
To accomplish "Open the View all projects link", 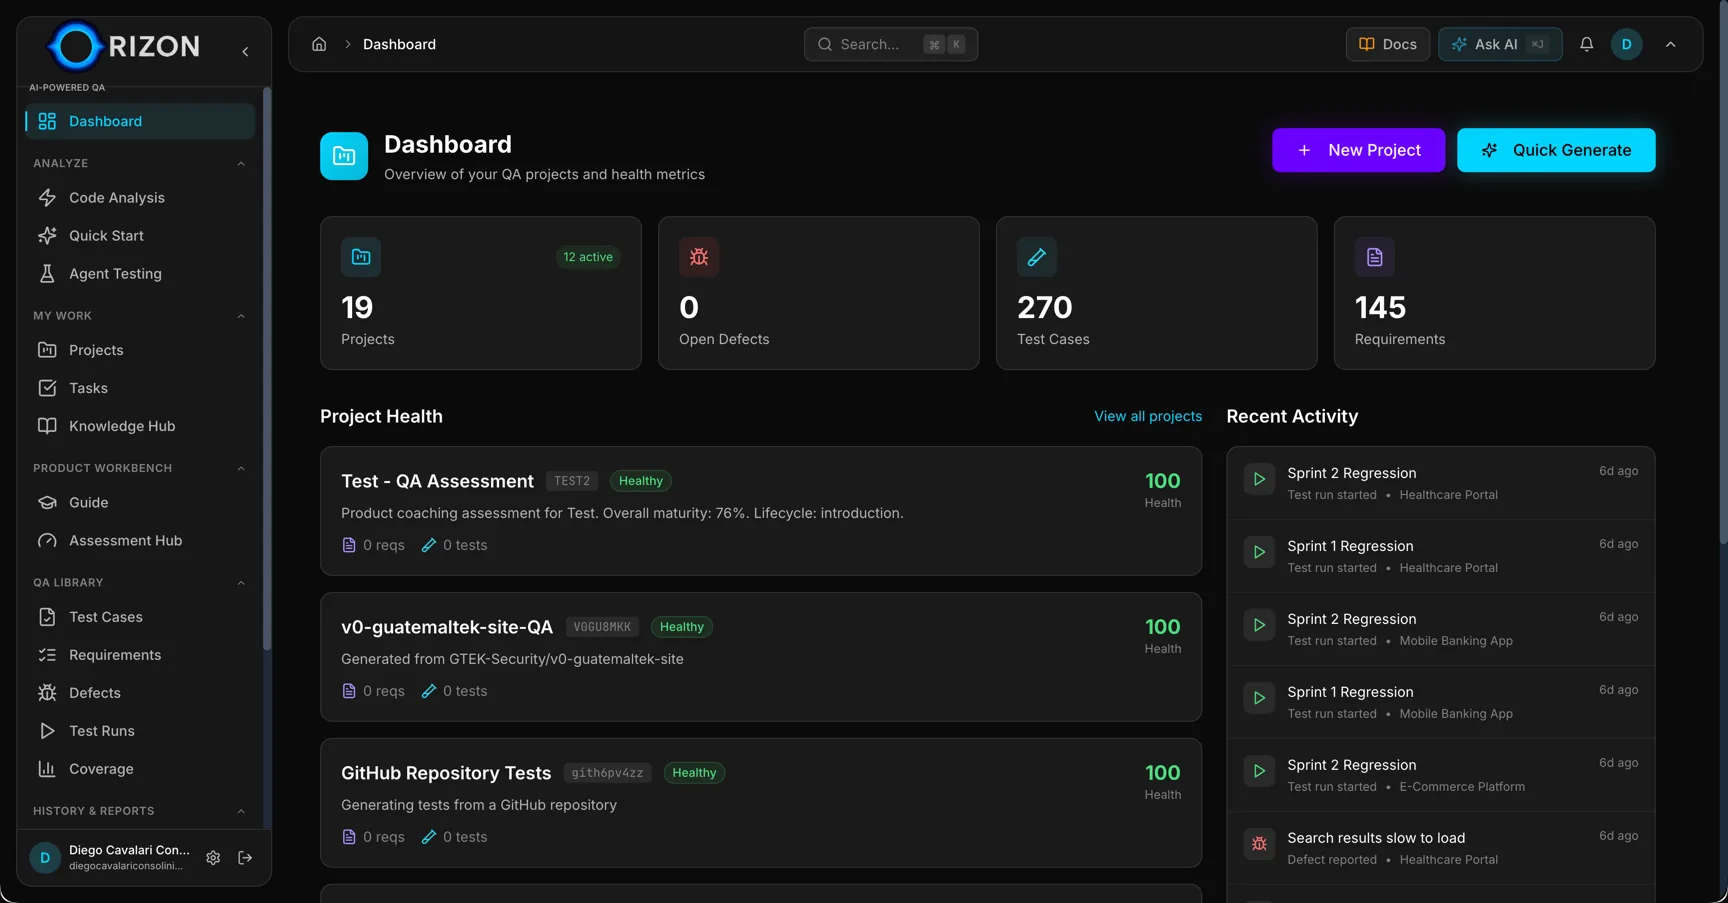I will 1147,416.
